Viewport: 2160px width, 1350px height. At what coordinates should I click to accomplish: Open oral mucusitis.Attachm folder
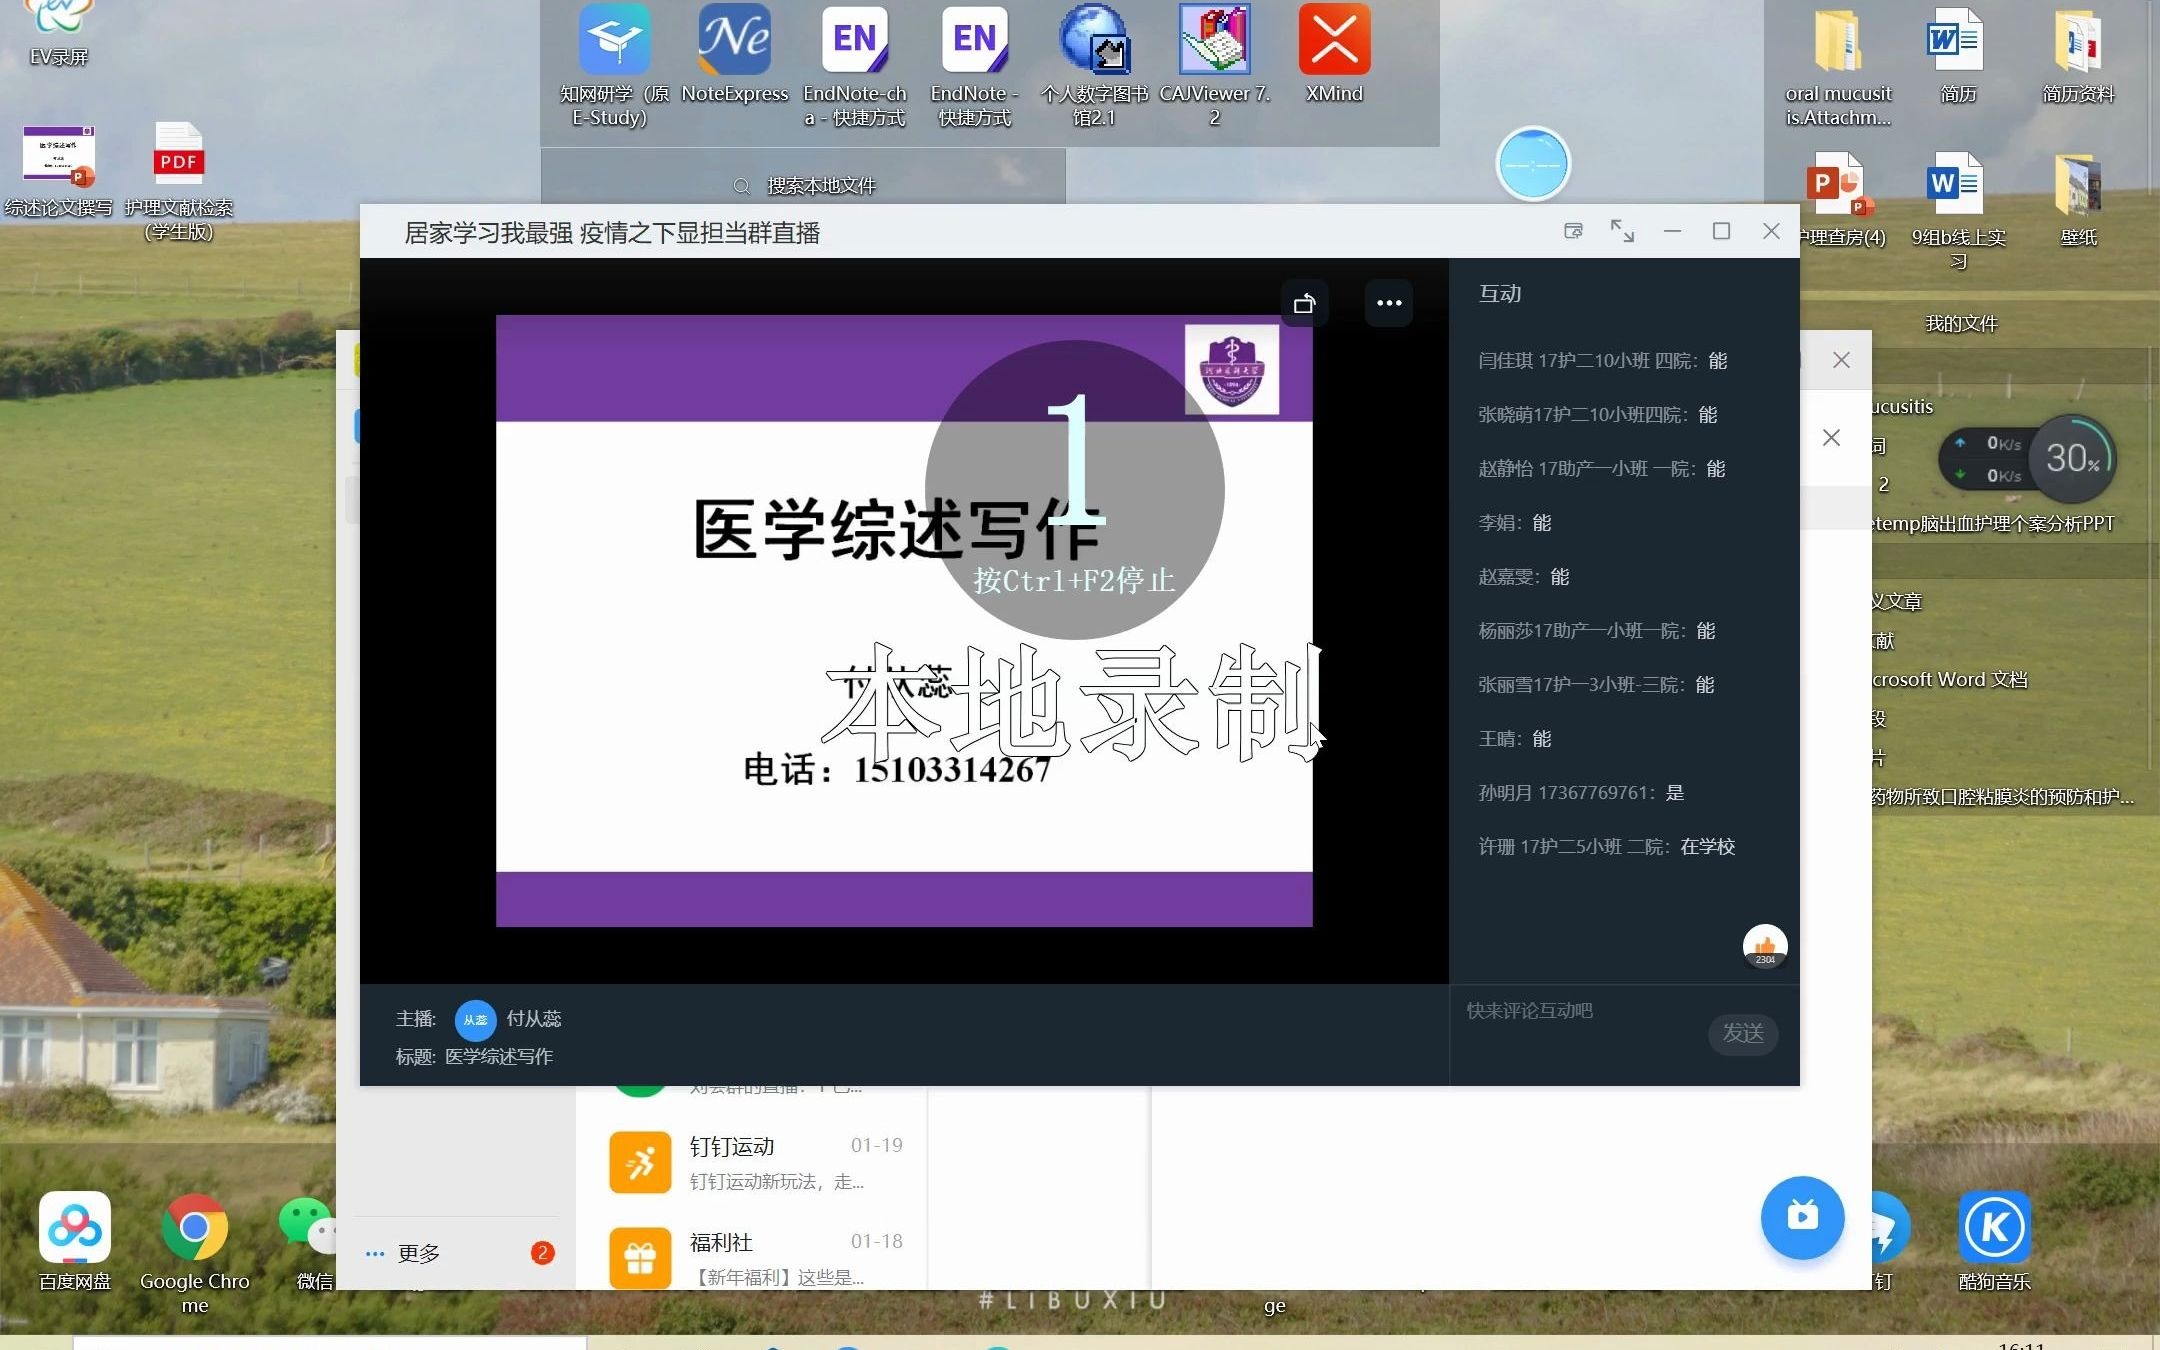click(x=1839, y=68)
